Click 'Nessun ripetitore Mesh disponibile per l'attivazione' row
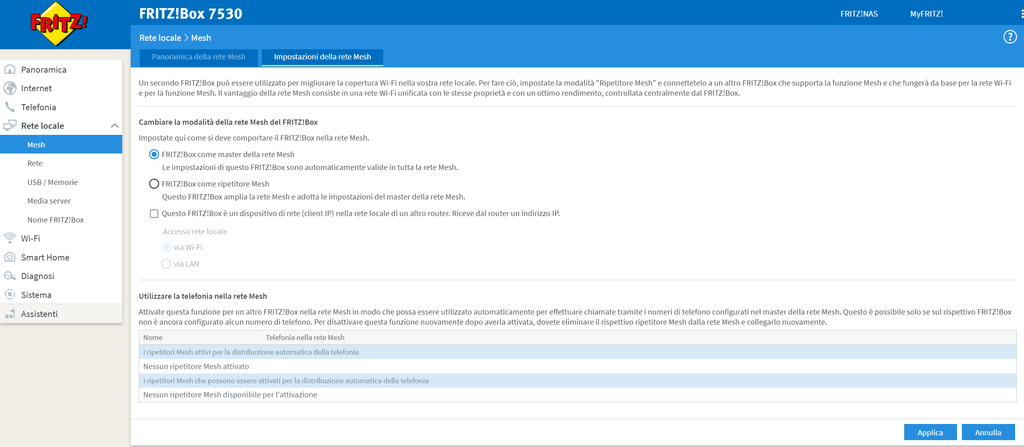 click(x=578, y=395)
